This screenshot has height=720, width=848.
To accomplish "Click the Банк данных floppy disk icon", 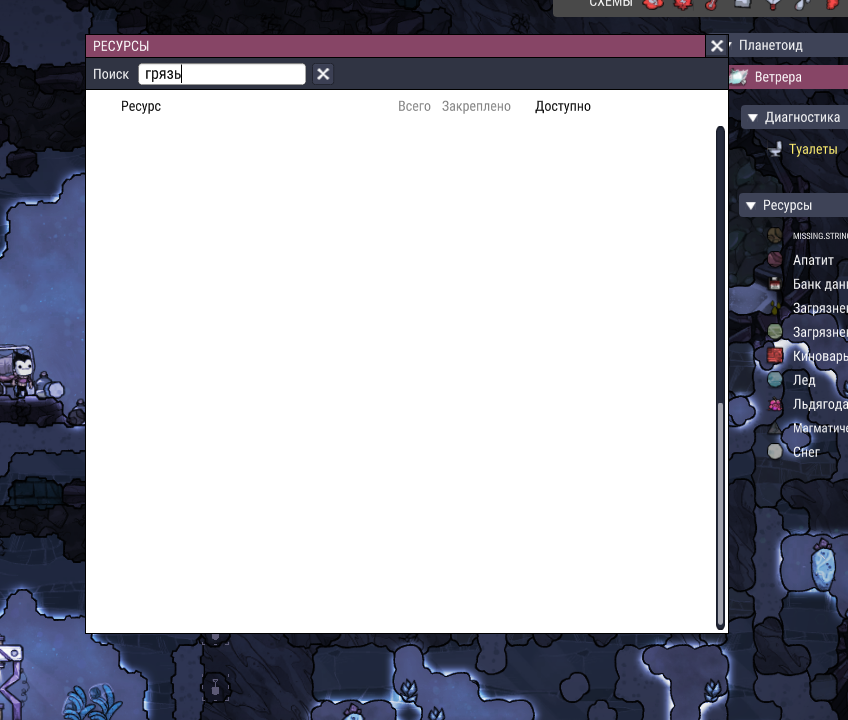I will [775, 283].
